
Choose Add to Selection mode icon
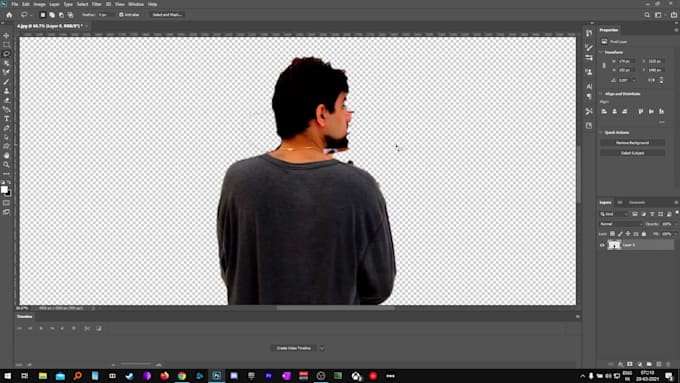tap(52, 15)
